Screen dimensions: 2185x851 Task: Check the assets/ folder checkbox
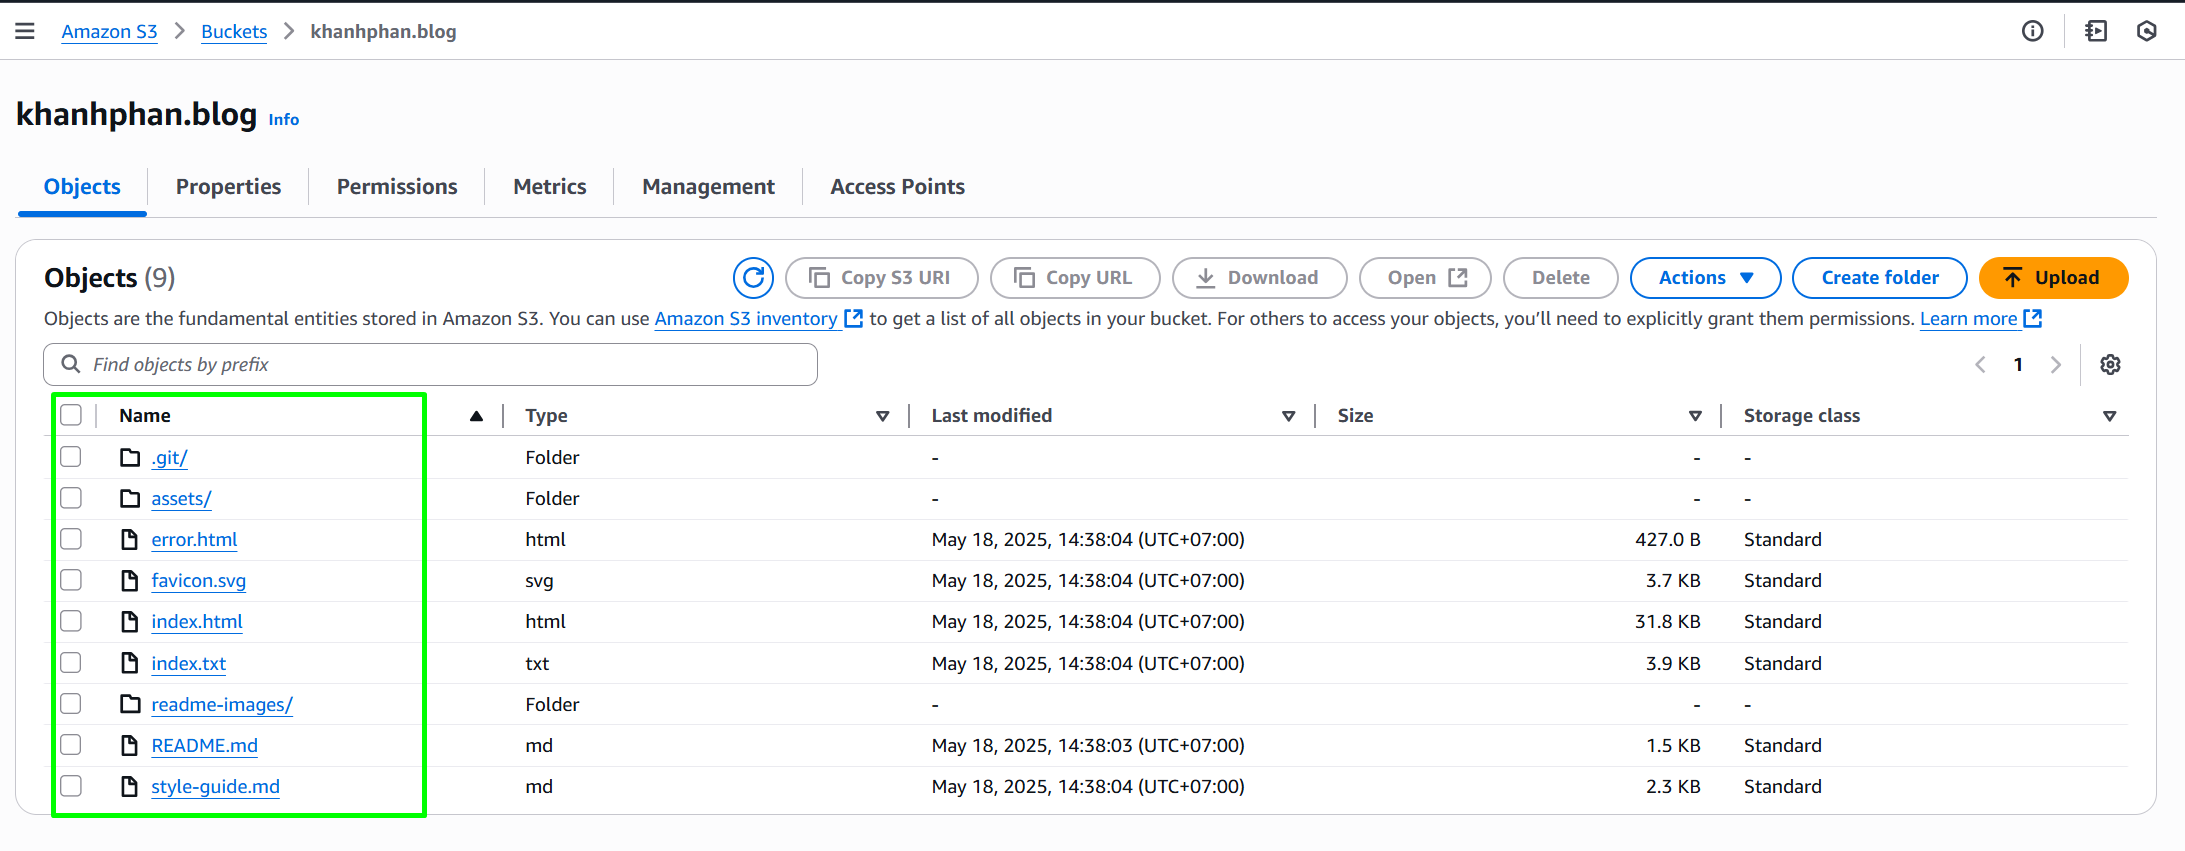71,498
